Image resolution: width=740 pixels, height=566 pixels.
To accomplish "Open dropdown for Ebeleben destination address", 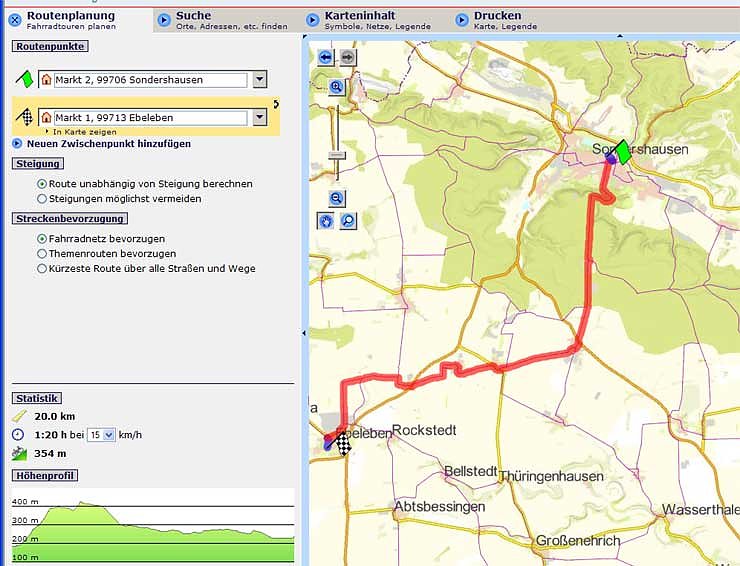I will click(x=260, y=118).
